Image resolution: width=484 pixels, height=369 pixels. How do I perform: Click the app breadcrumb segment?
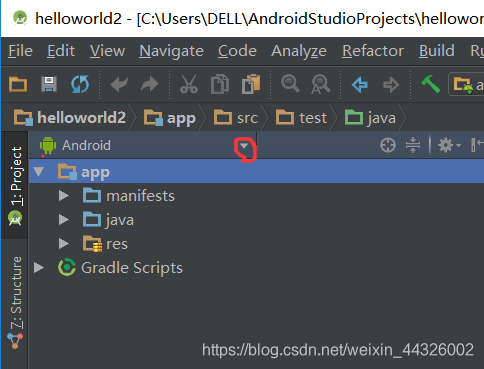pyautogui.click(x=170, y=118)
